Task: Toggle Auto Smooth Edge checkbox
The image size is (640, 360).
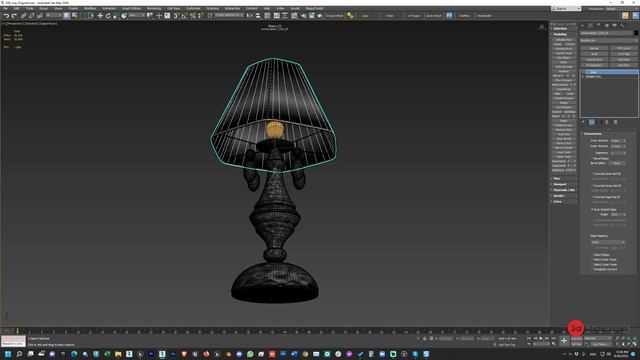Action: pyautogui.click(x=592, y=209)
